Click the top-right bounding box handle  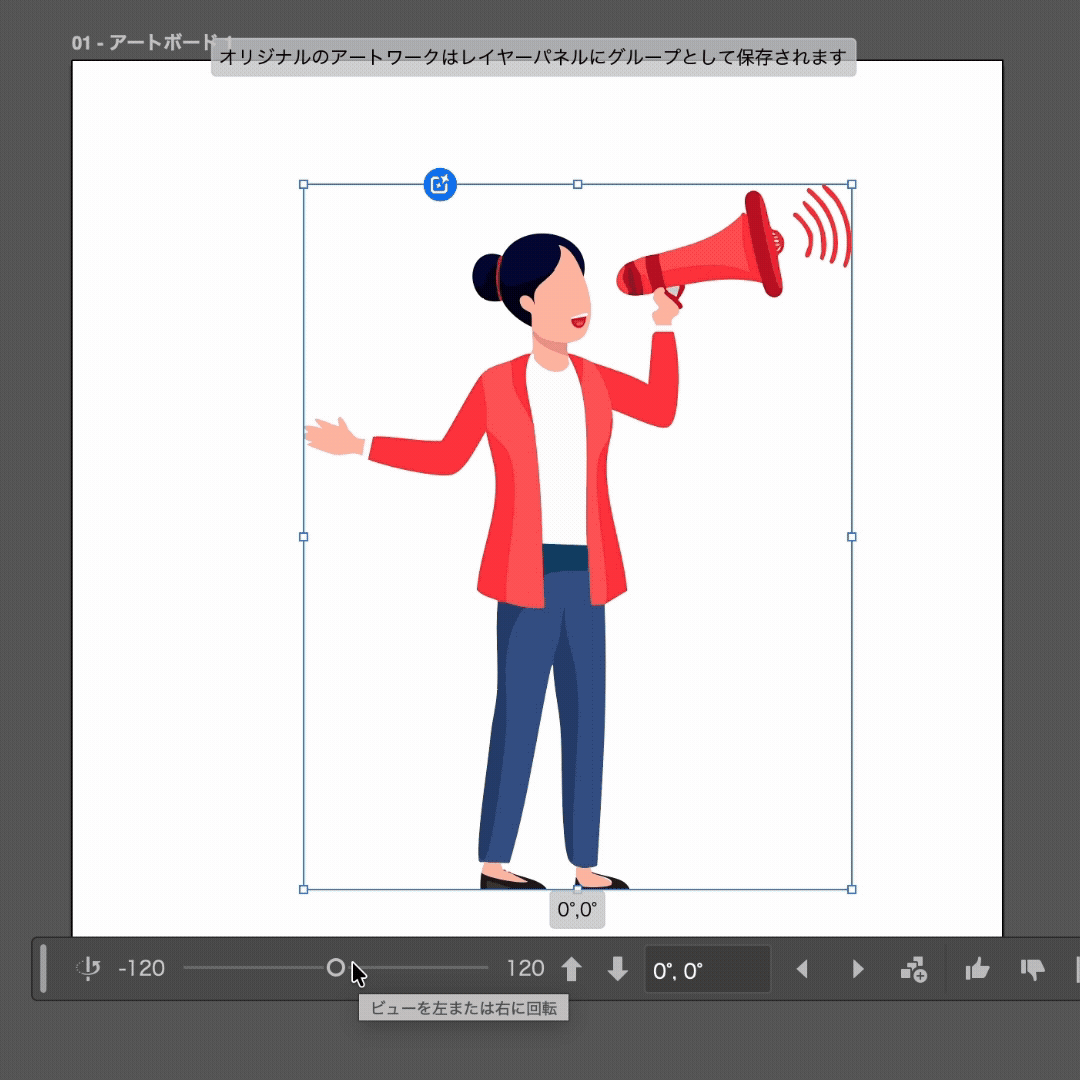click(852, 185)
